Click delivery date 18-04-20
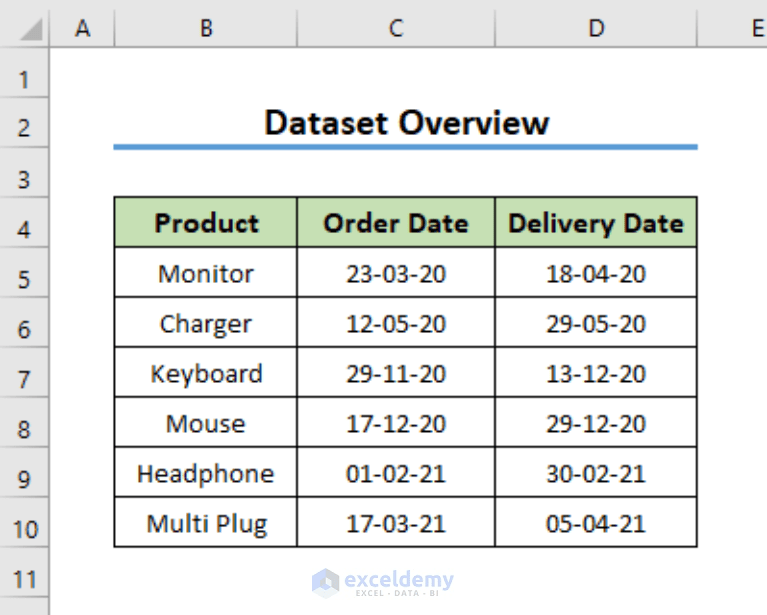Viewport: 767px width, 615px height. (x=596, y=273)
